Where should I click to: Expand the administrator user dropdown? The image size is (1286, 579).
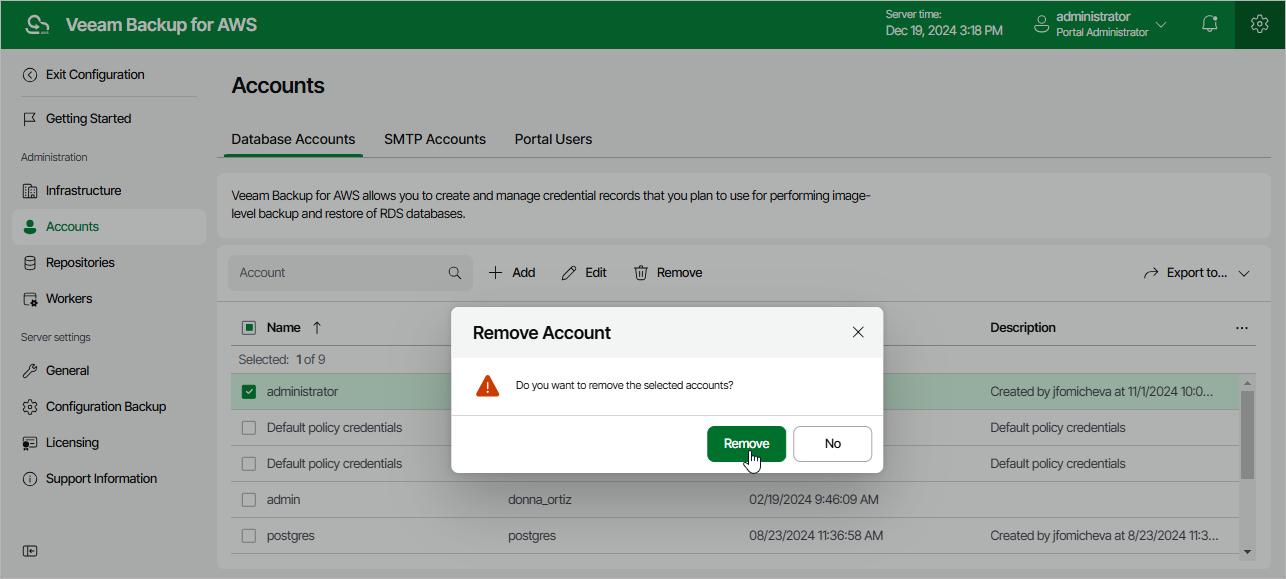[x=1161, y=24]
